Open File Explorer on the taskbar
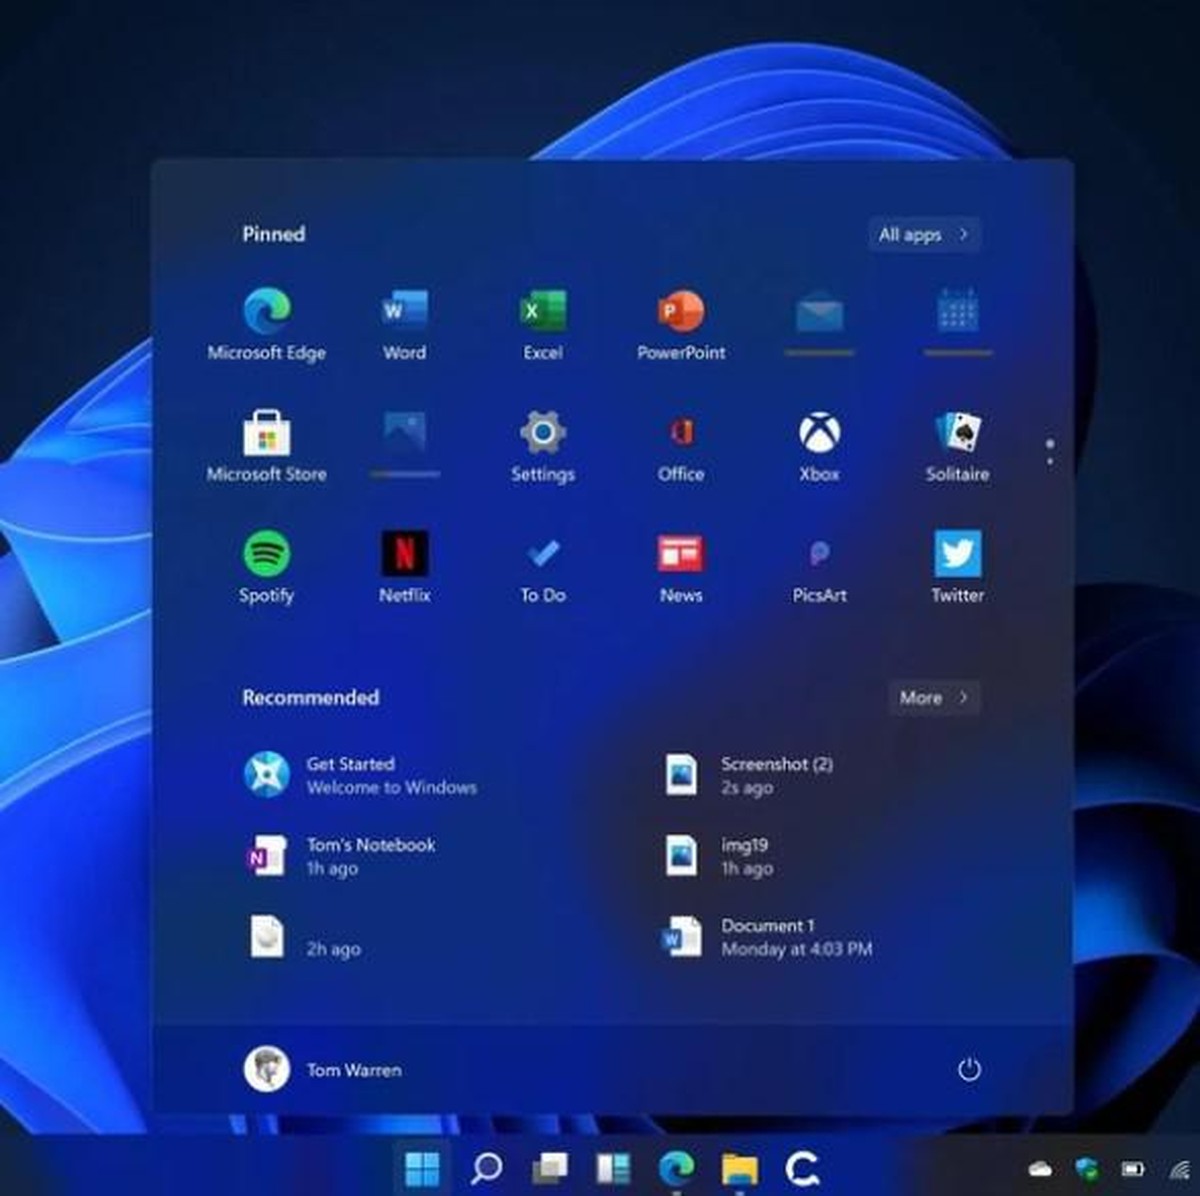This screenshot has width=1200, height=1196. 740,1167
